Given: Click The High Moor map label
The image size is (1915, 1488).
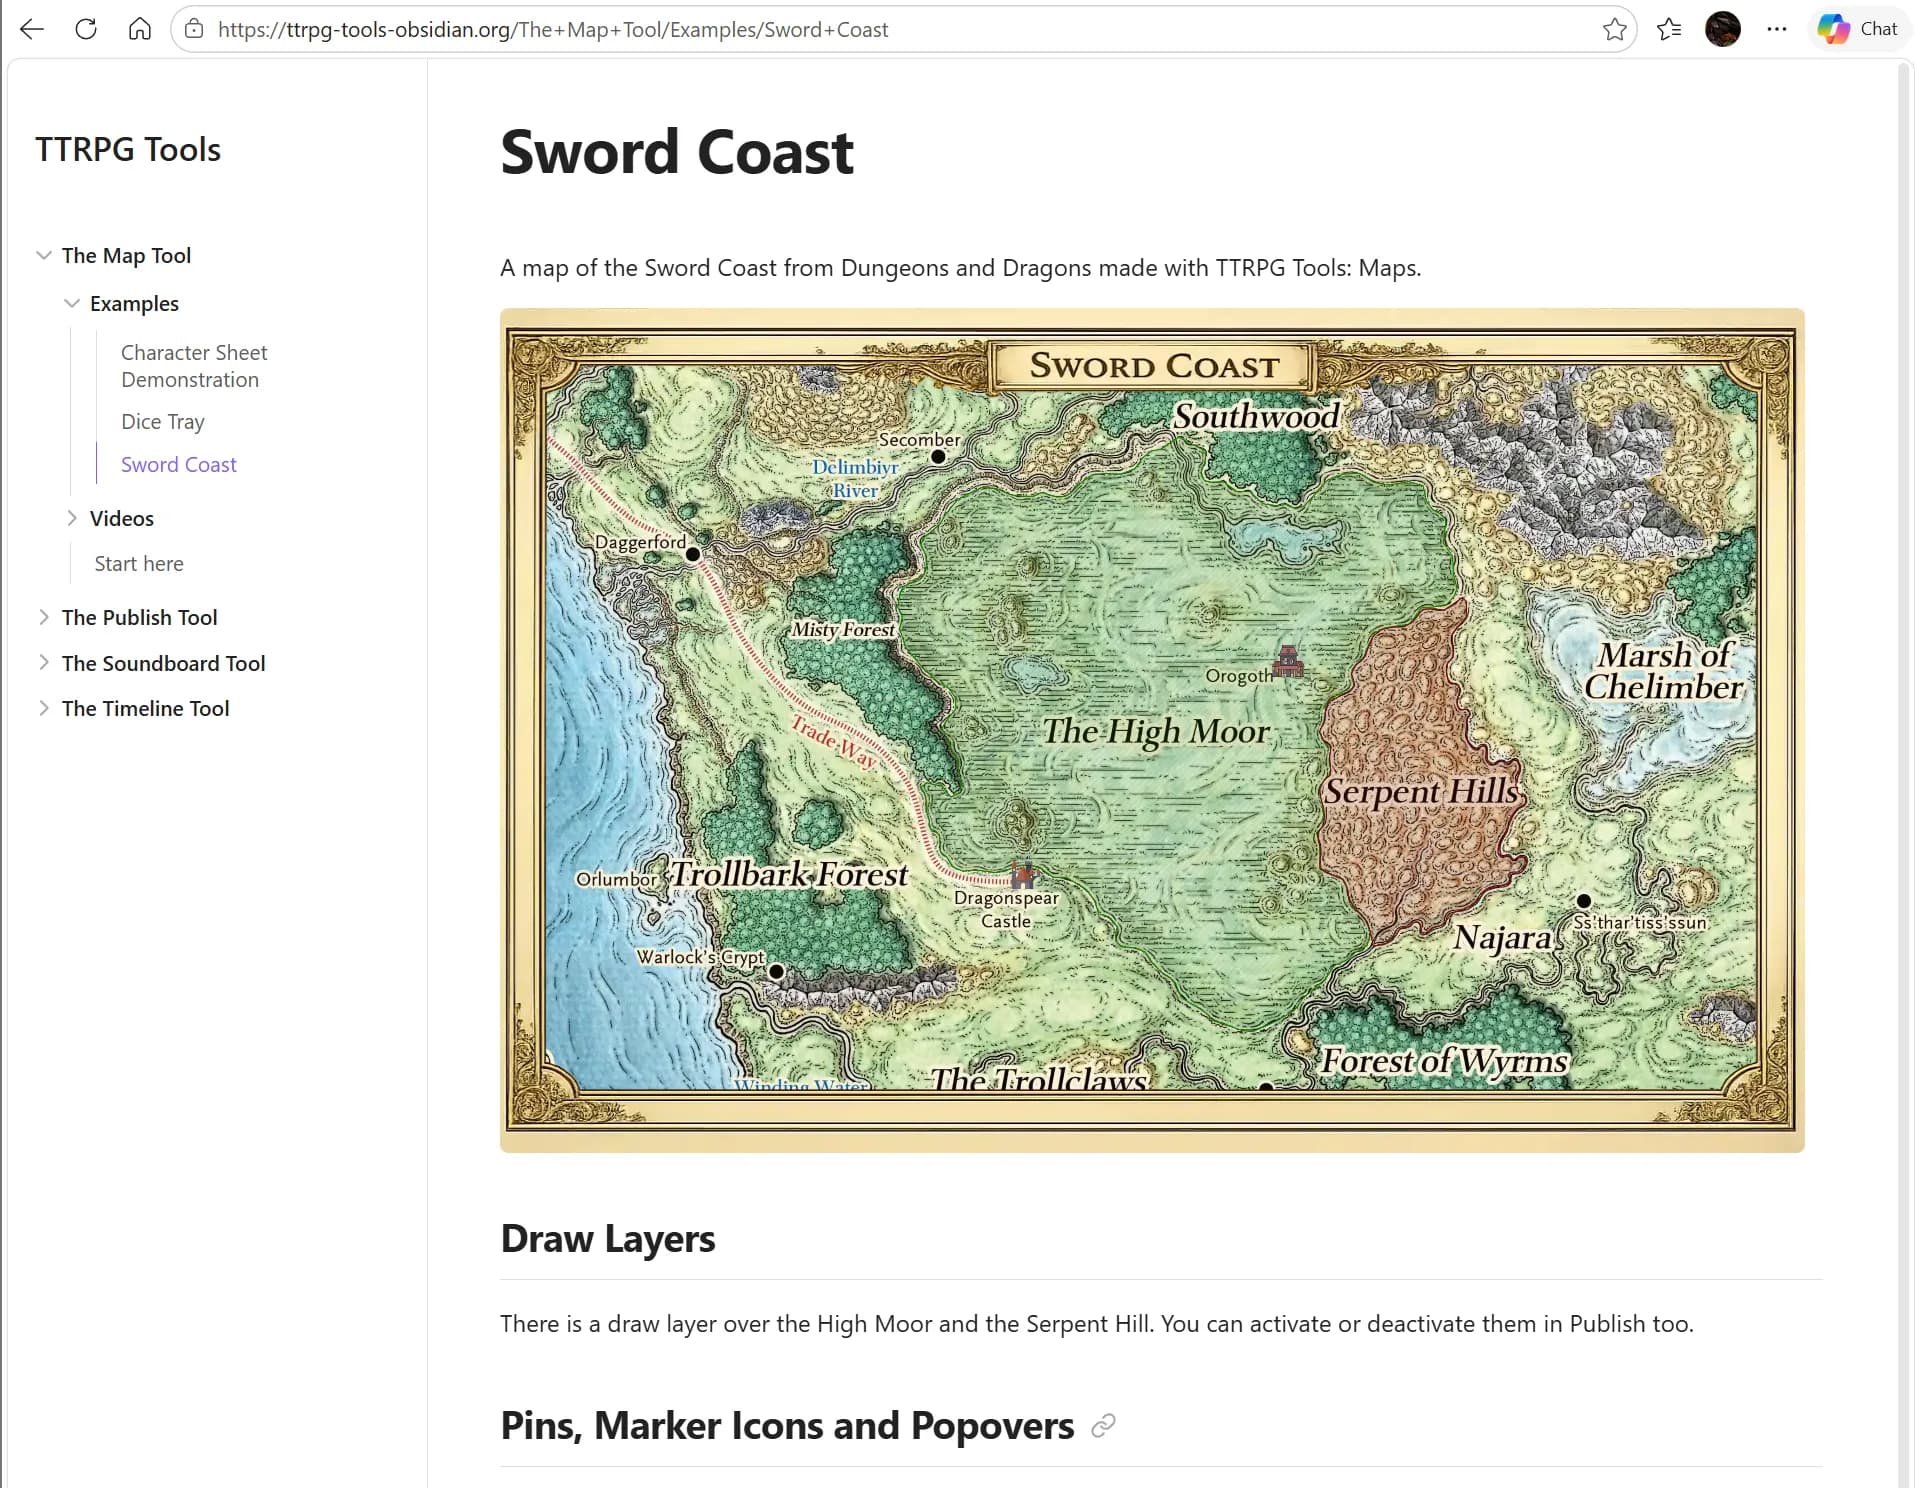Looking at the screenshot, I should tap(1156, 732).
